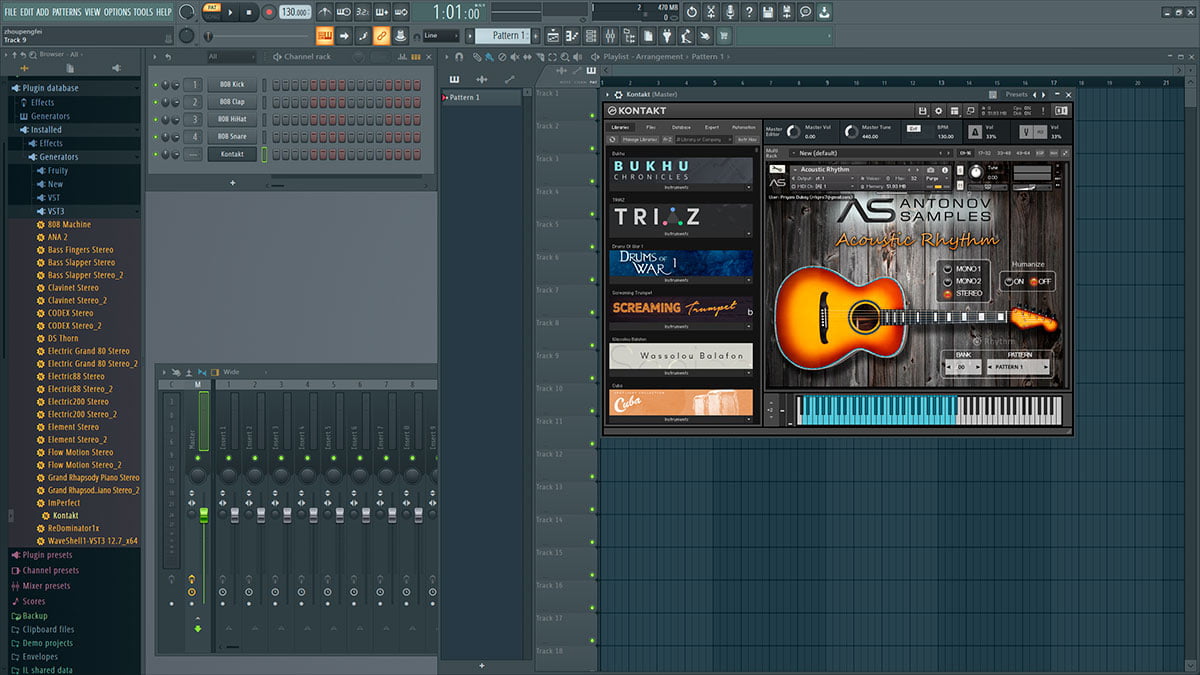Image resolution: width=1200 pixels, height=675 pixels.
Task: Select the Kontakt channel button
Action: pyautogui.click(x=232, y=154)
